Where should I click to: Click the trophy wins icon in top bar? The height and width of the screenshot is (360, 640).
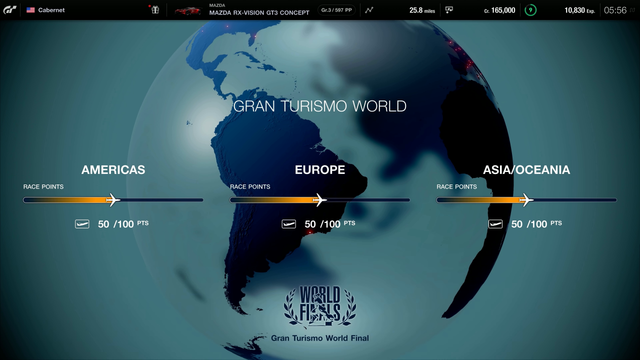449,10
